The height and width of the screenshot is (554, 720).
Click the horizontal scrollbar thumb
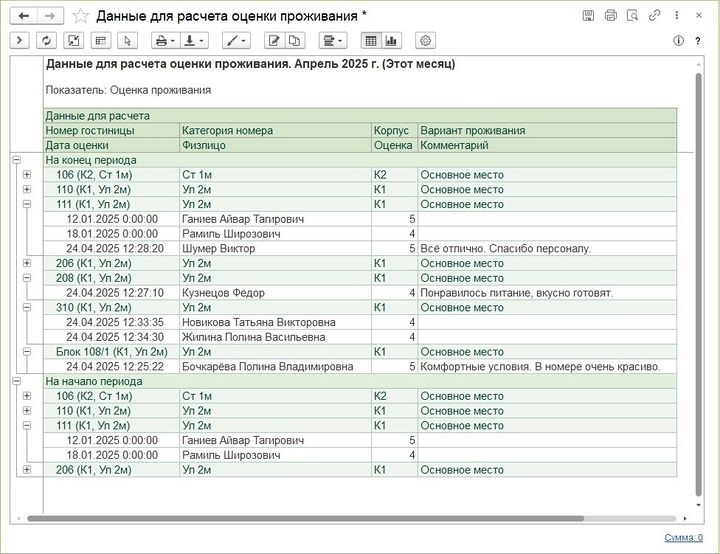[305, 519]
